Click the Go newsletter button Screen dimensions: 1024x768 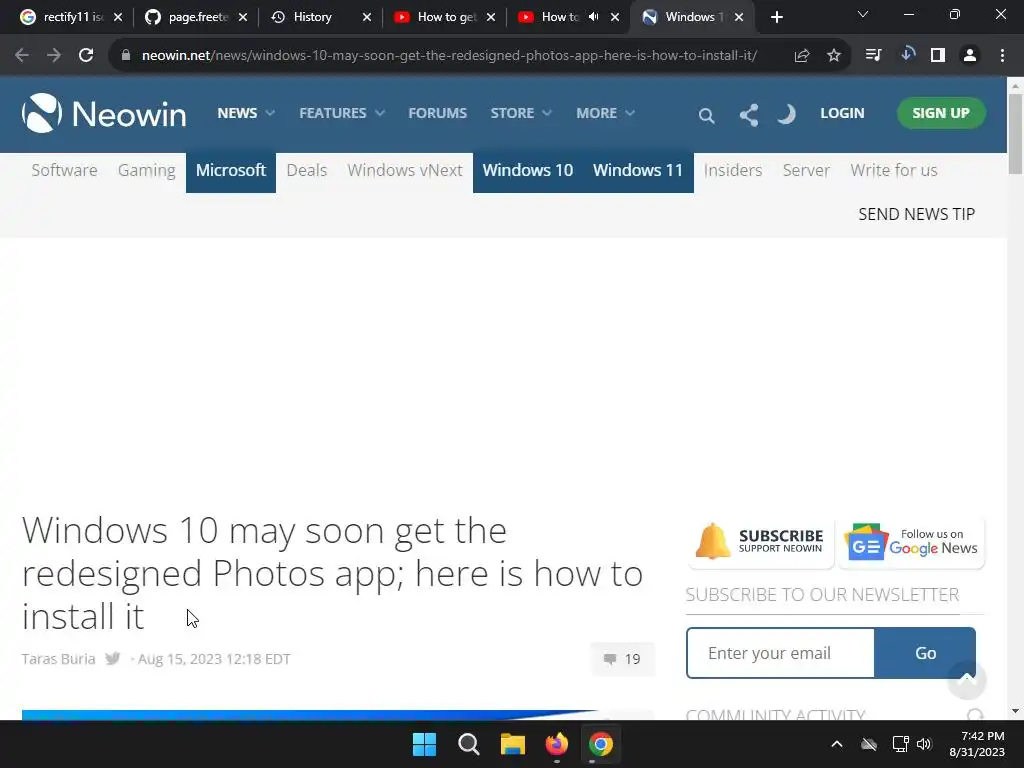(x=925, y=653)
